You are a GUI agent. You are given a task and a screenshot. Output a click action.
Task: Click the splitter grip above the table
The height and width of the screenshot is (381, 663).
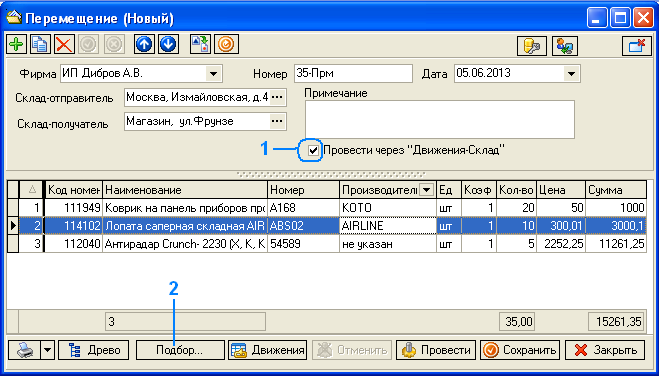[x=331, y=174]
